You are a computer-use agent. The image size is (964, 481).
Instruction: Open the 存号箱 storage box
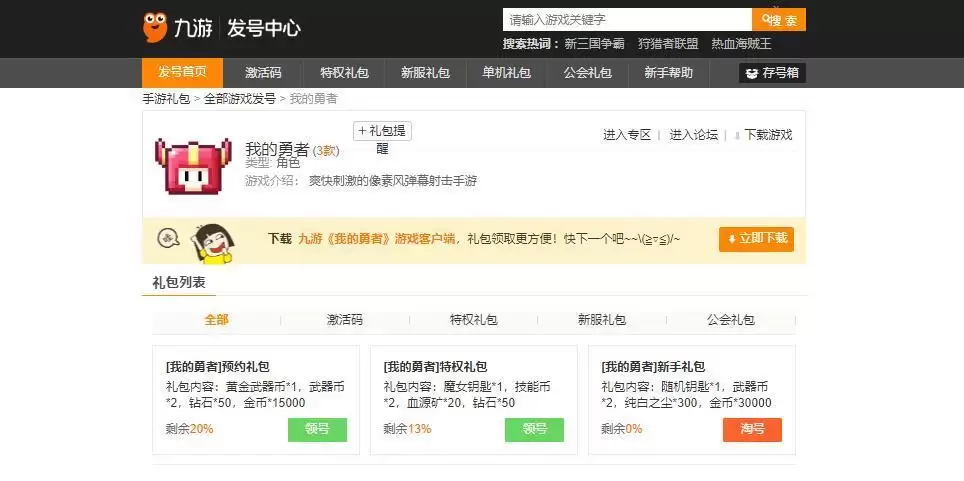tap(772, 73)
